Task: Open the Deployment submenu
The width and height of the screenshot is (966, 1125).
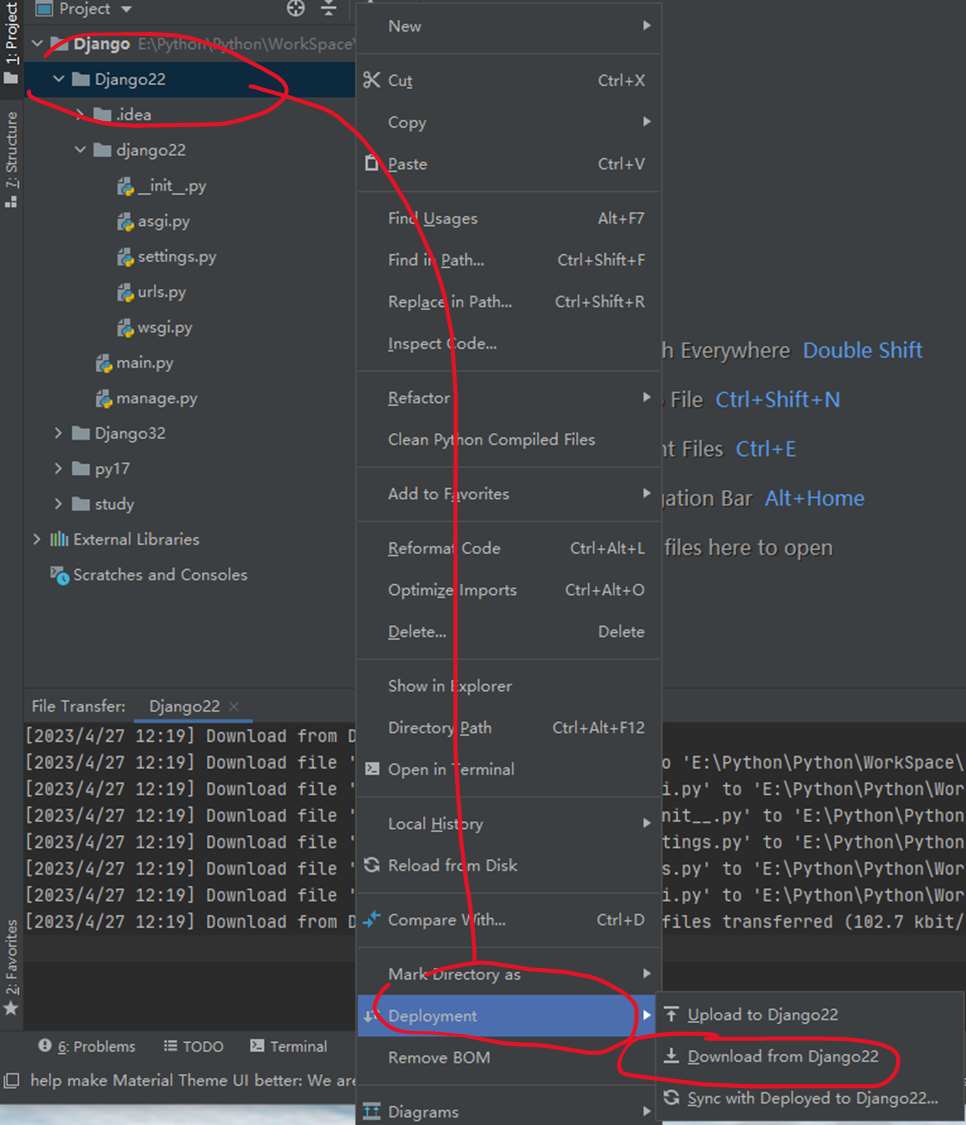Action: click(509, 1016)
